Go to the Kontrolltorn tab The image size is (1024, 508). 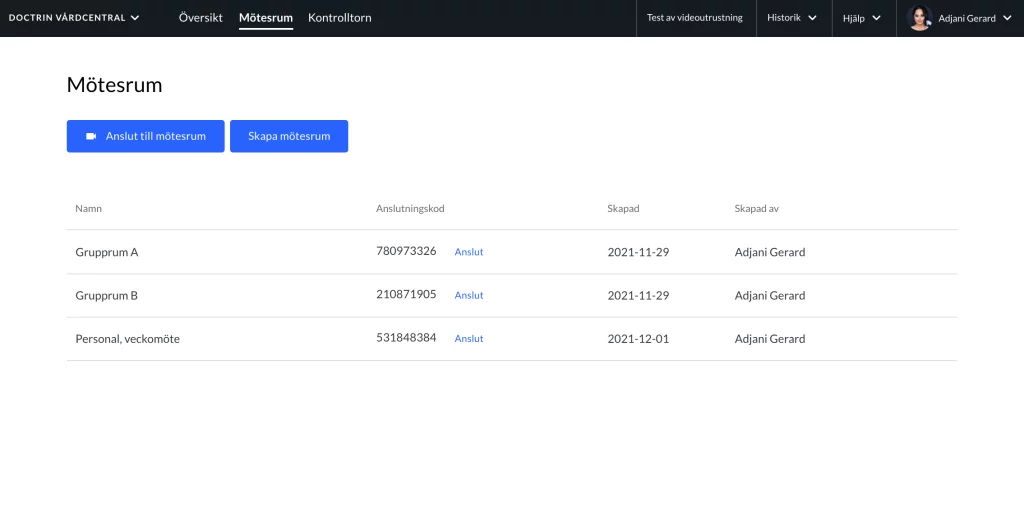click(340, 18)
